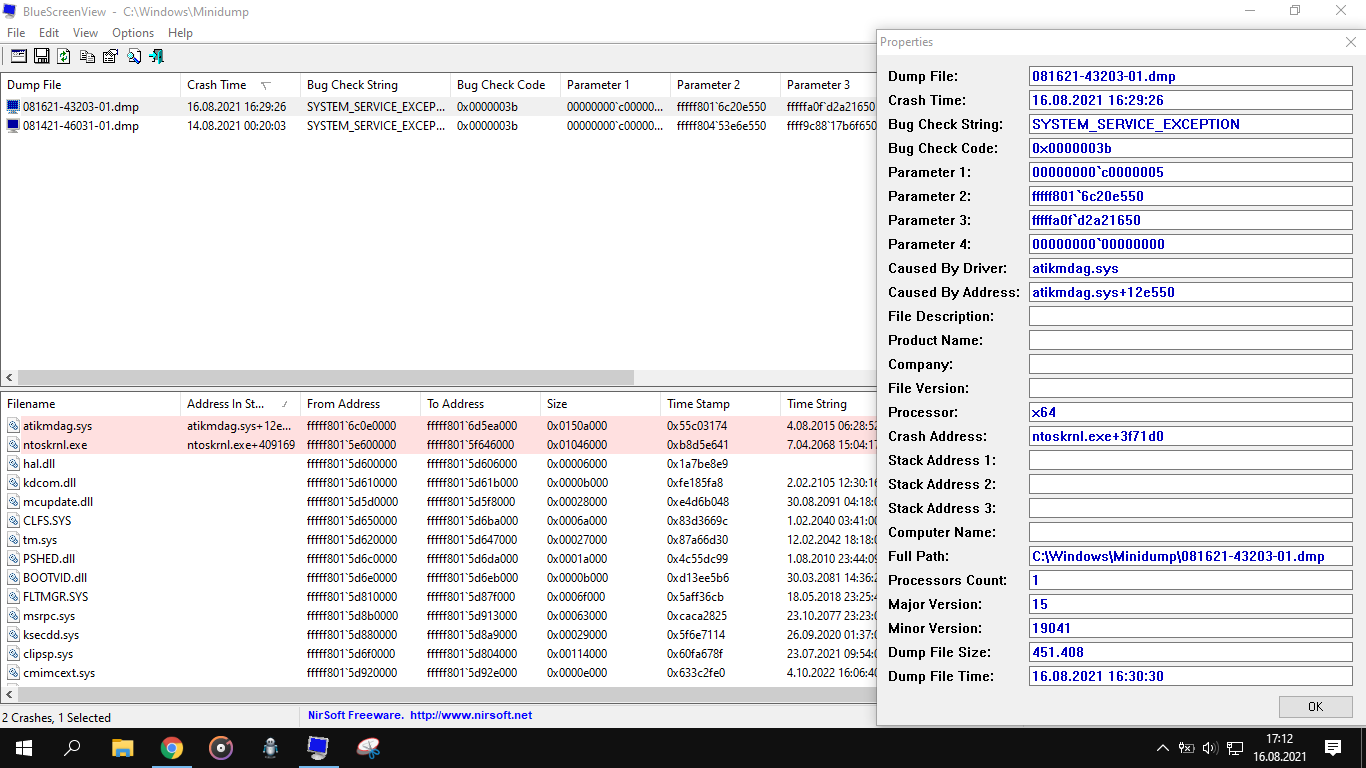The height and width of the screenshot is (768, 1366).
Task: Click the Bug Check String field
Action: click(1190, 124)
